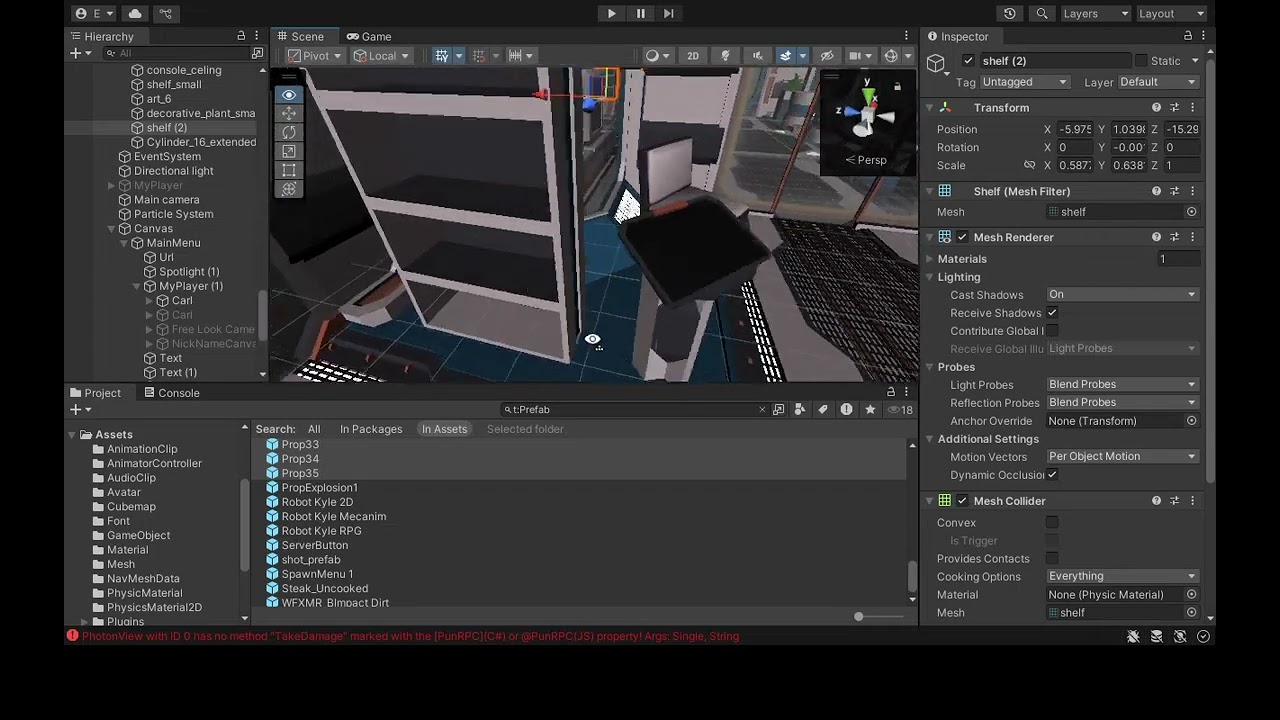The width and height of the screenshot is (1280, 720).
Task: Click the Position X input field
Action: (1075, 130)
